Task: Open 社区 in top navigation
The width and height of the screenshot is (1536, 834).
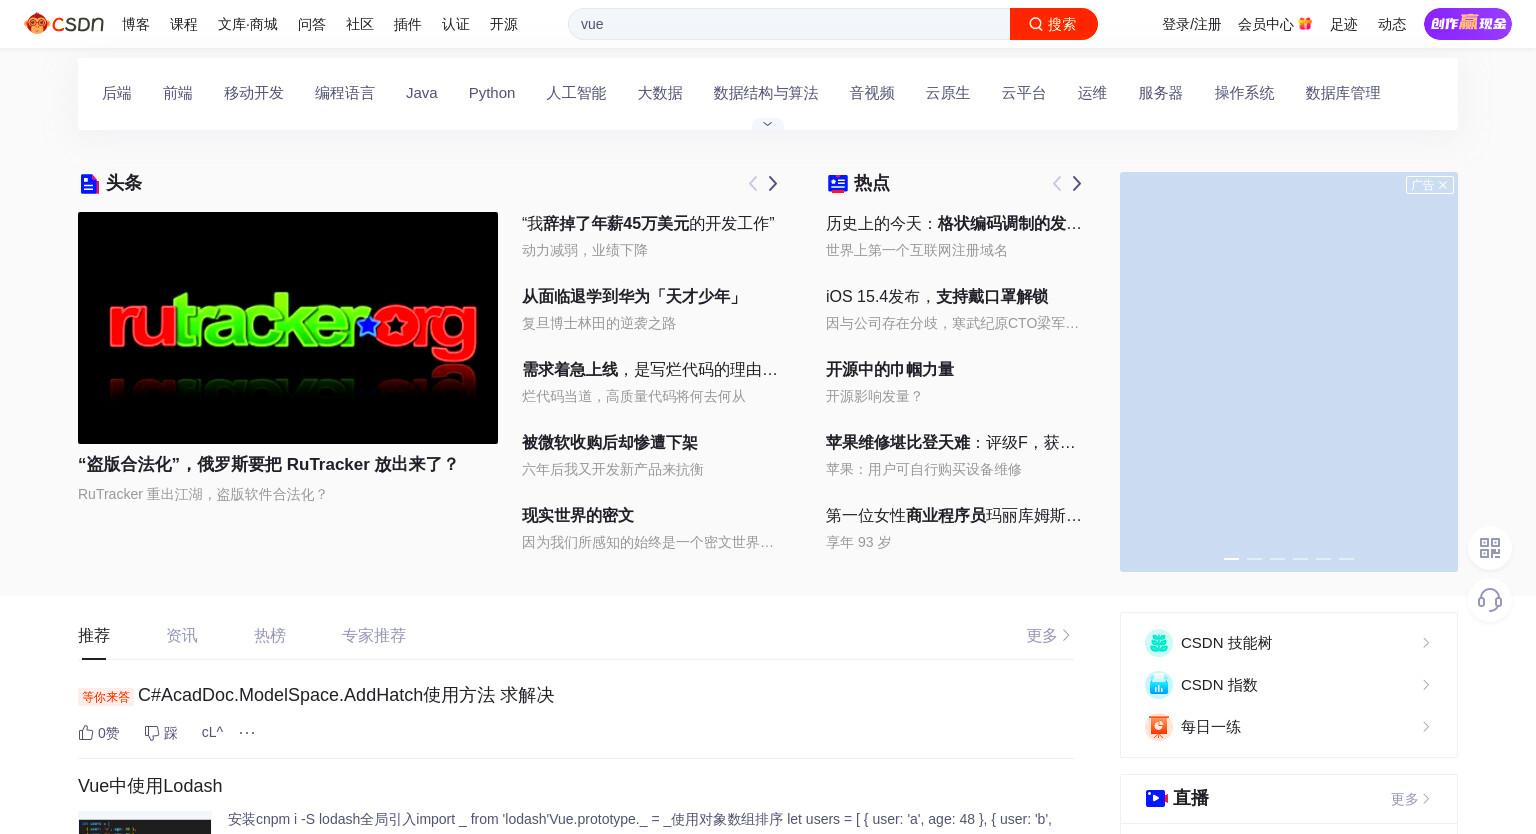Action: [x=360, y=24]
